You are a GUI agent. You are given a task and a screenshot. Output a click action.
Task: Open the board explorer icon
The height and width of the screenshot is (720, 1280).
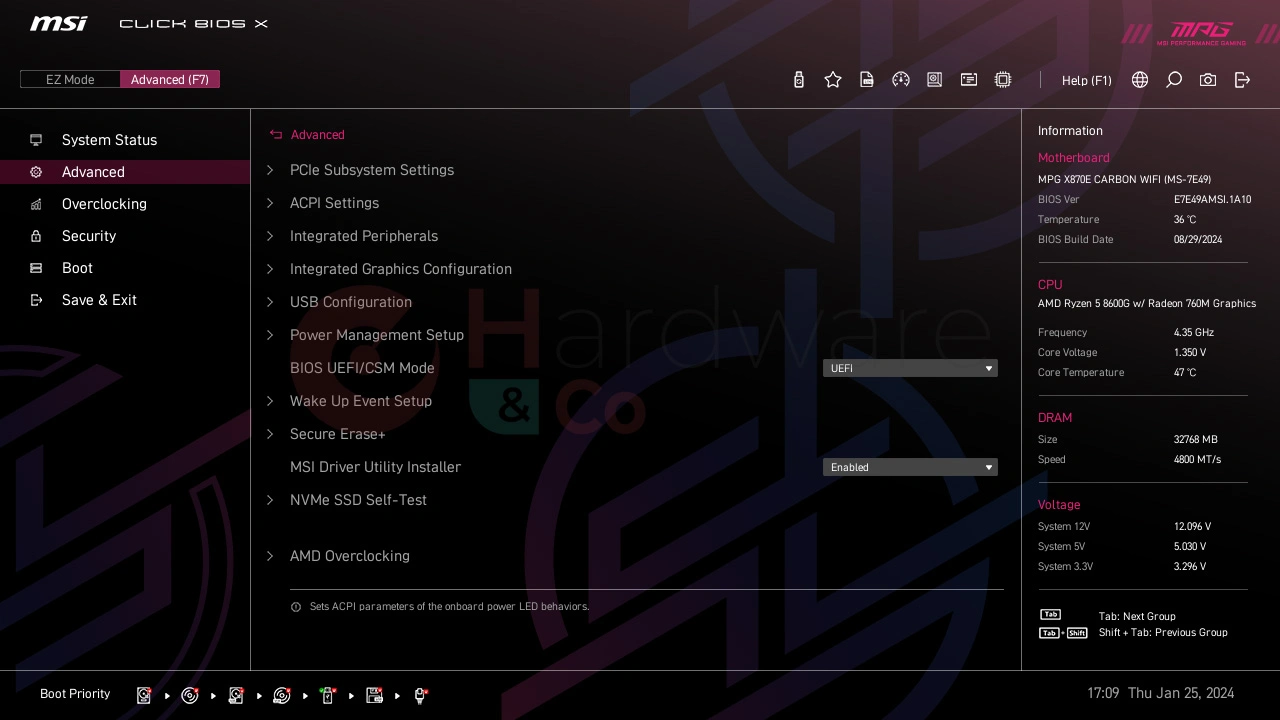[935, 80]
